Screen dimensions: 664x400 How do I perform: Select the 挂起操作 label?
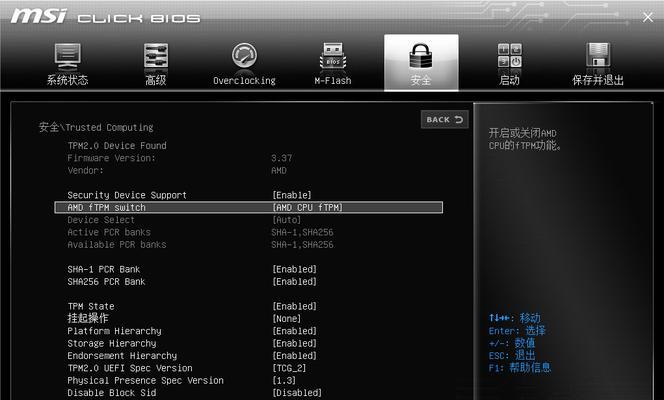tap(88, 318)
